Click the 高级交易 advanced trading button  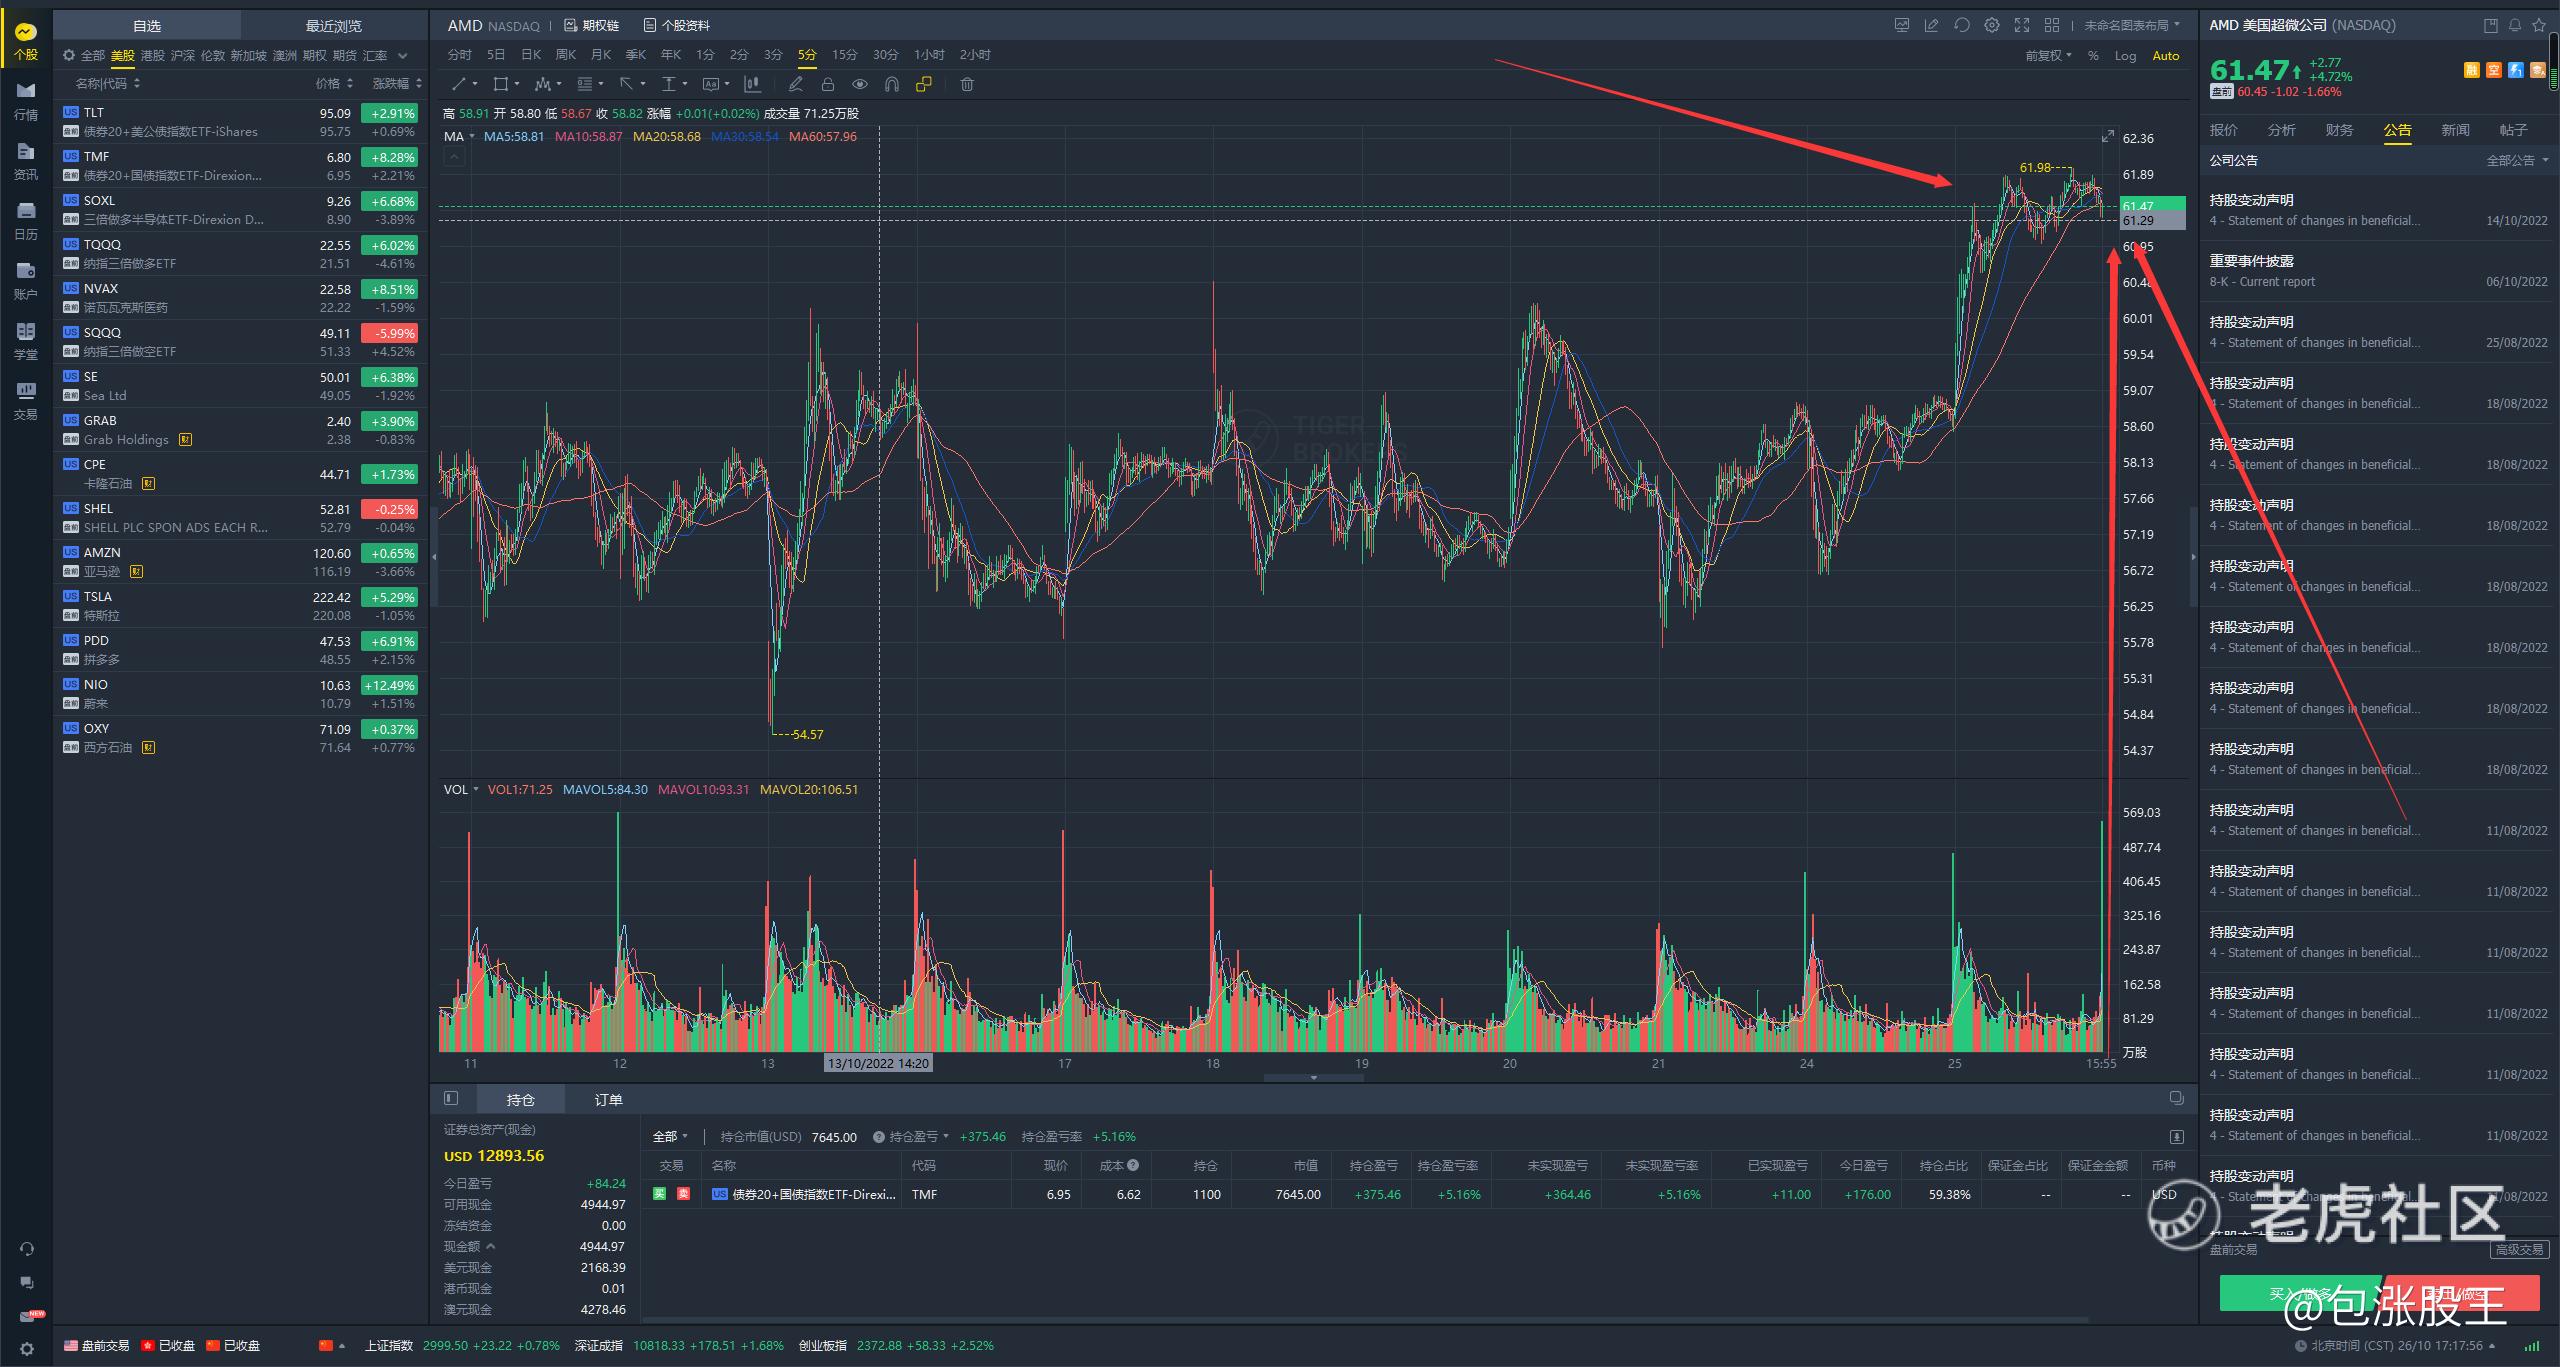[x=2519, y=1249]
